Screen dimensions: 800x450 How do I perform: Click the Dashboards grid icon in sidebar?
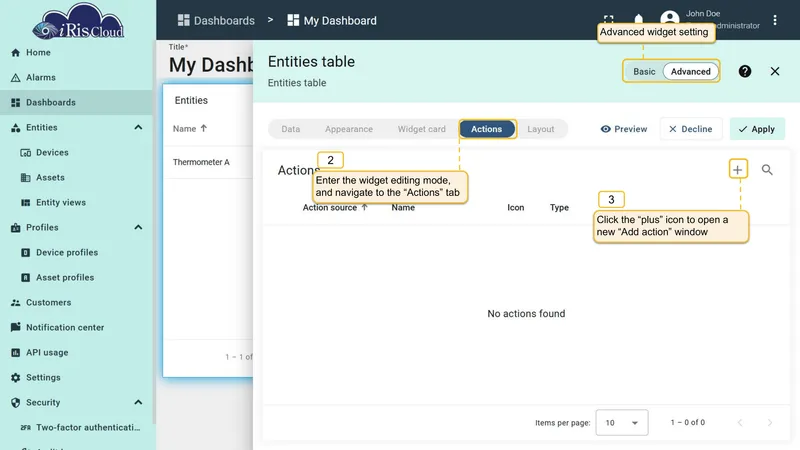[x=15, y=103]
